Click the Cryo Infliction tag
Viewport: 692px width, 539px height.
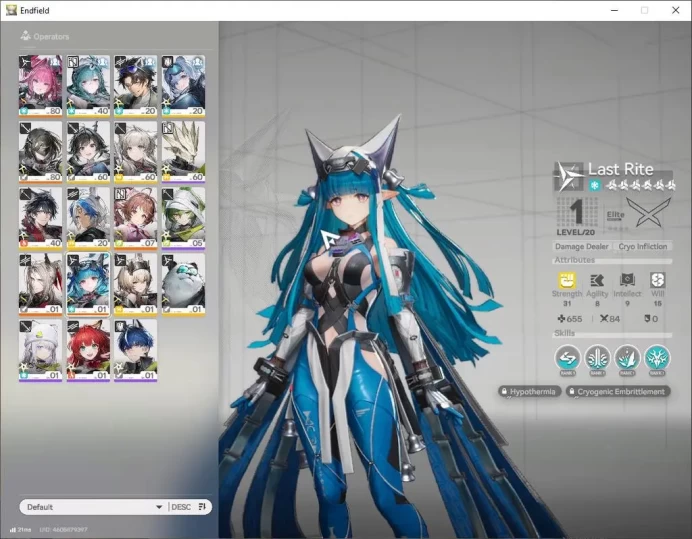(x=643, y=246)
